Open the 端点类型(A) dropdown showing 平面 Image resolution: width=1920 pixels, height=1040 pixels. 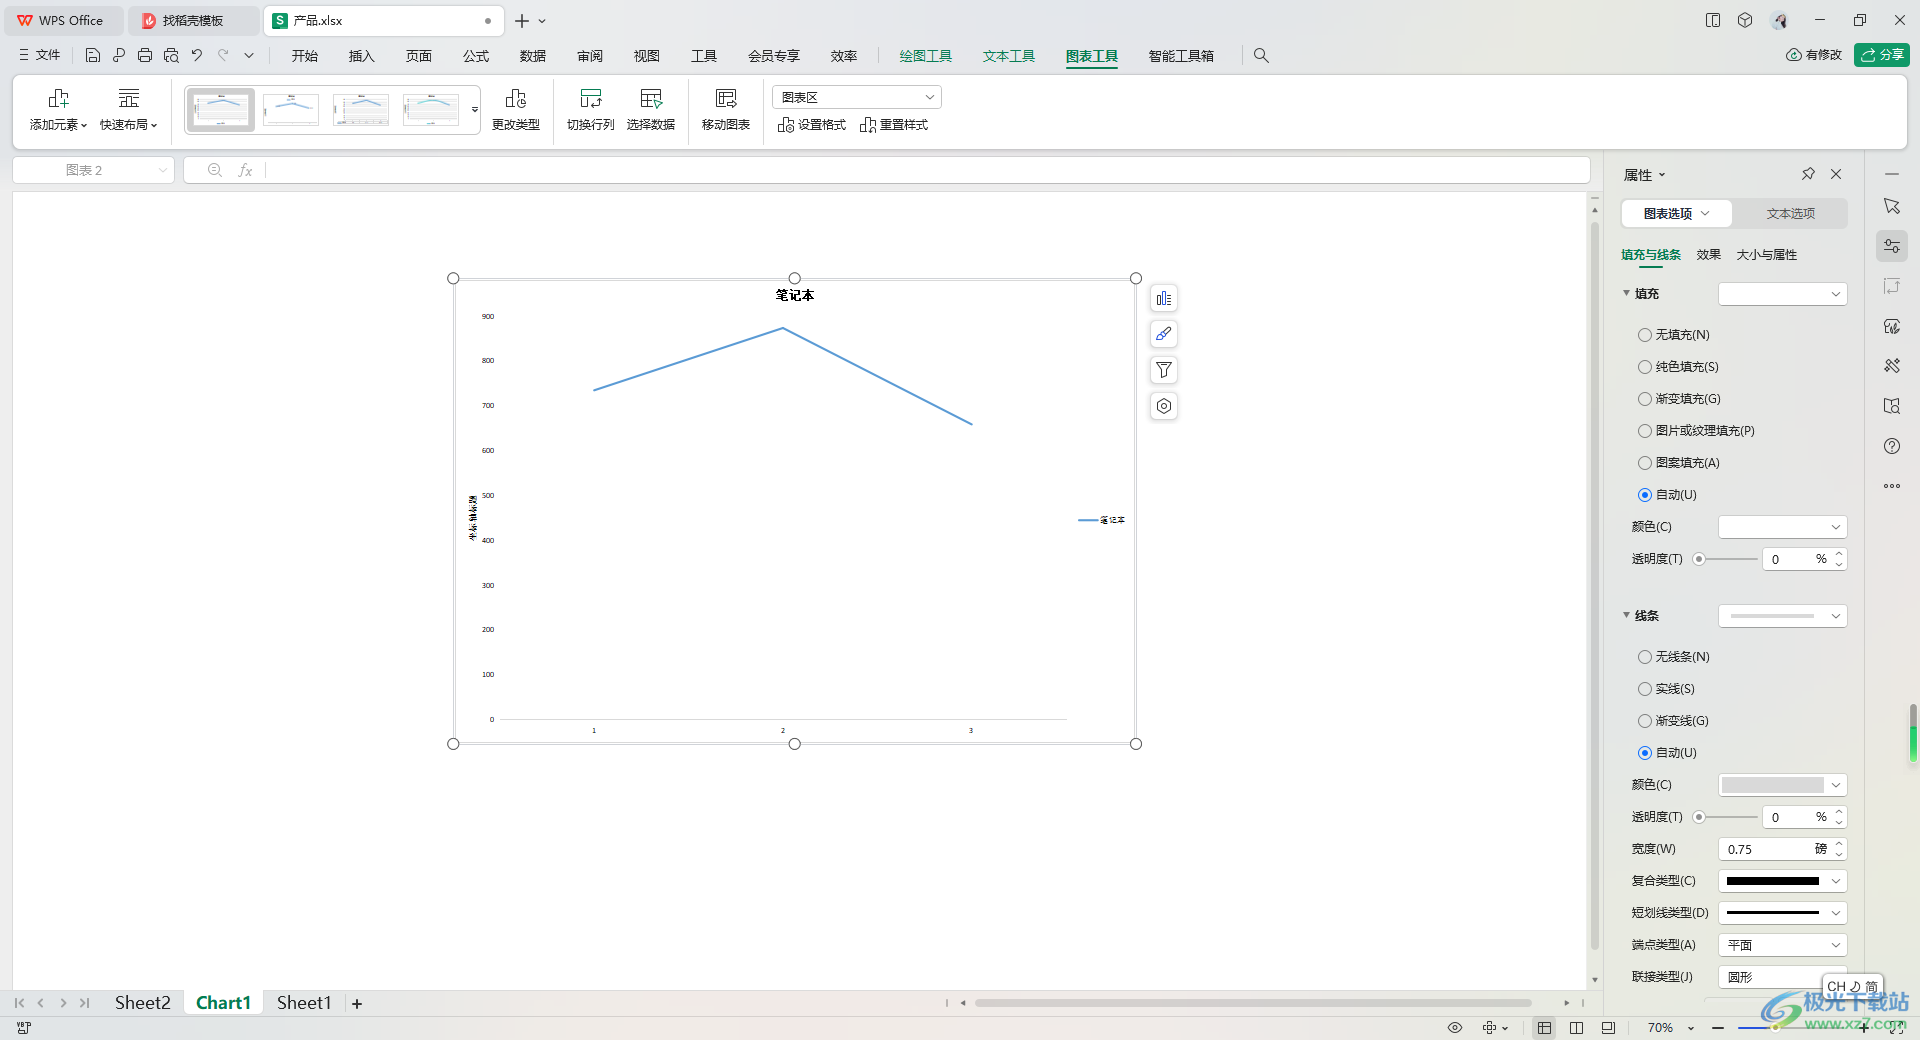(1782, 945)
